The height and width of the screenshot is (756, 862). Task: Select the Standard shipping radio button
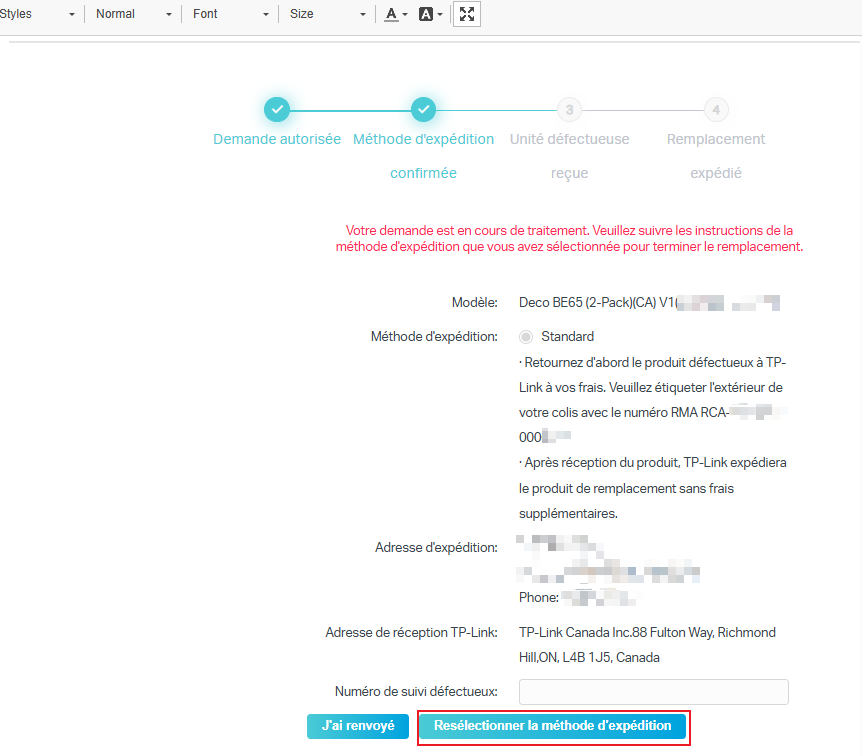click(525, 336)
